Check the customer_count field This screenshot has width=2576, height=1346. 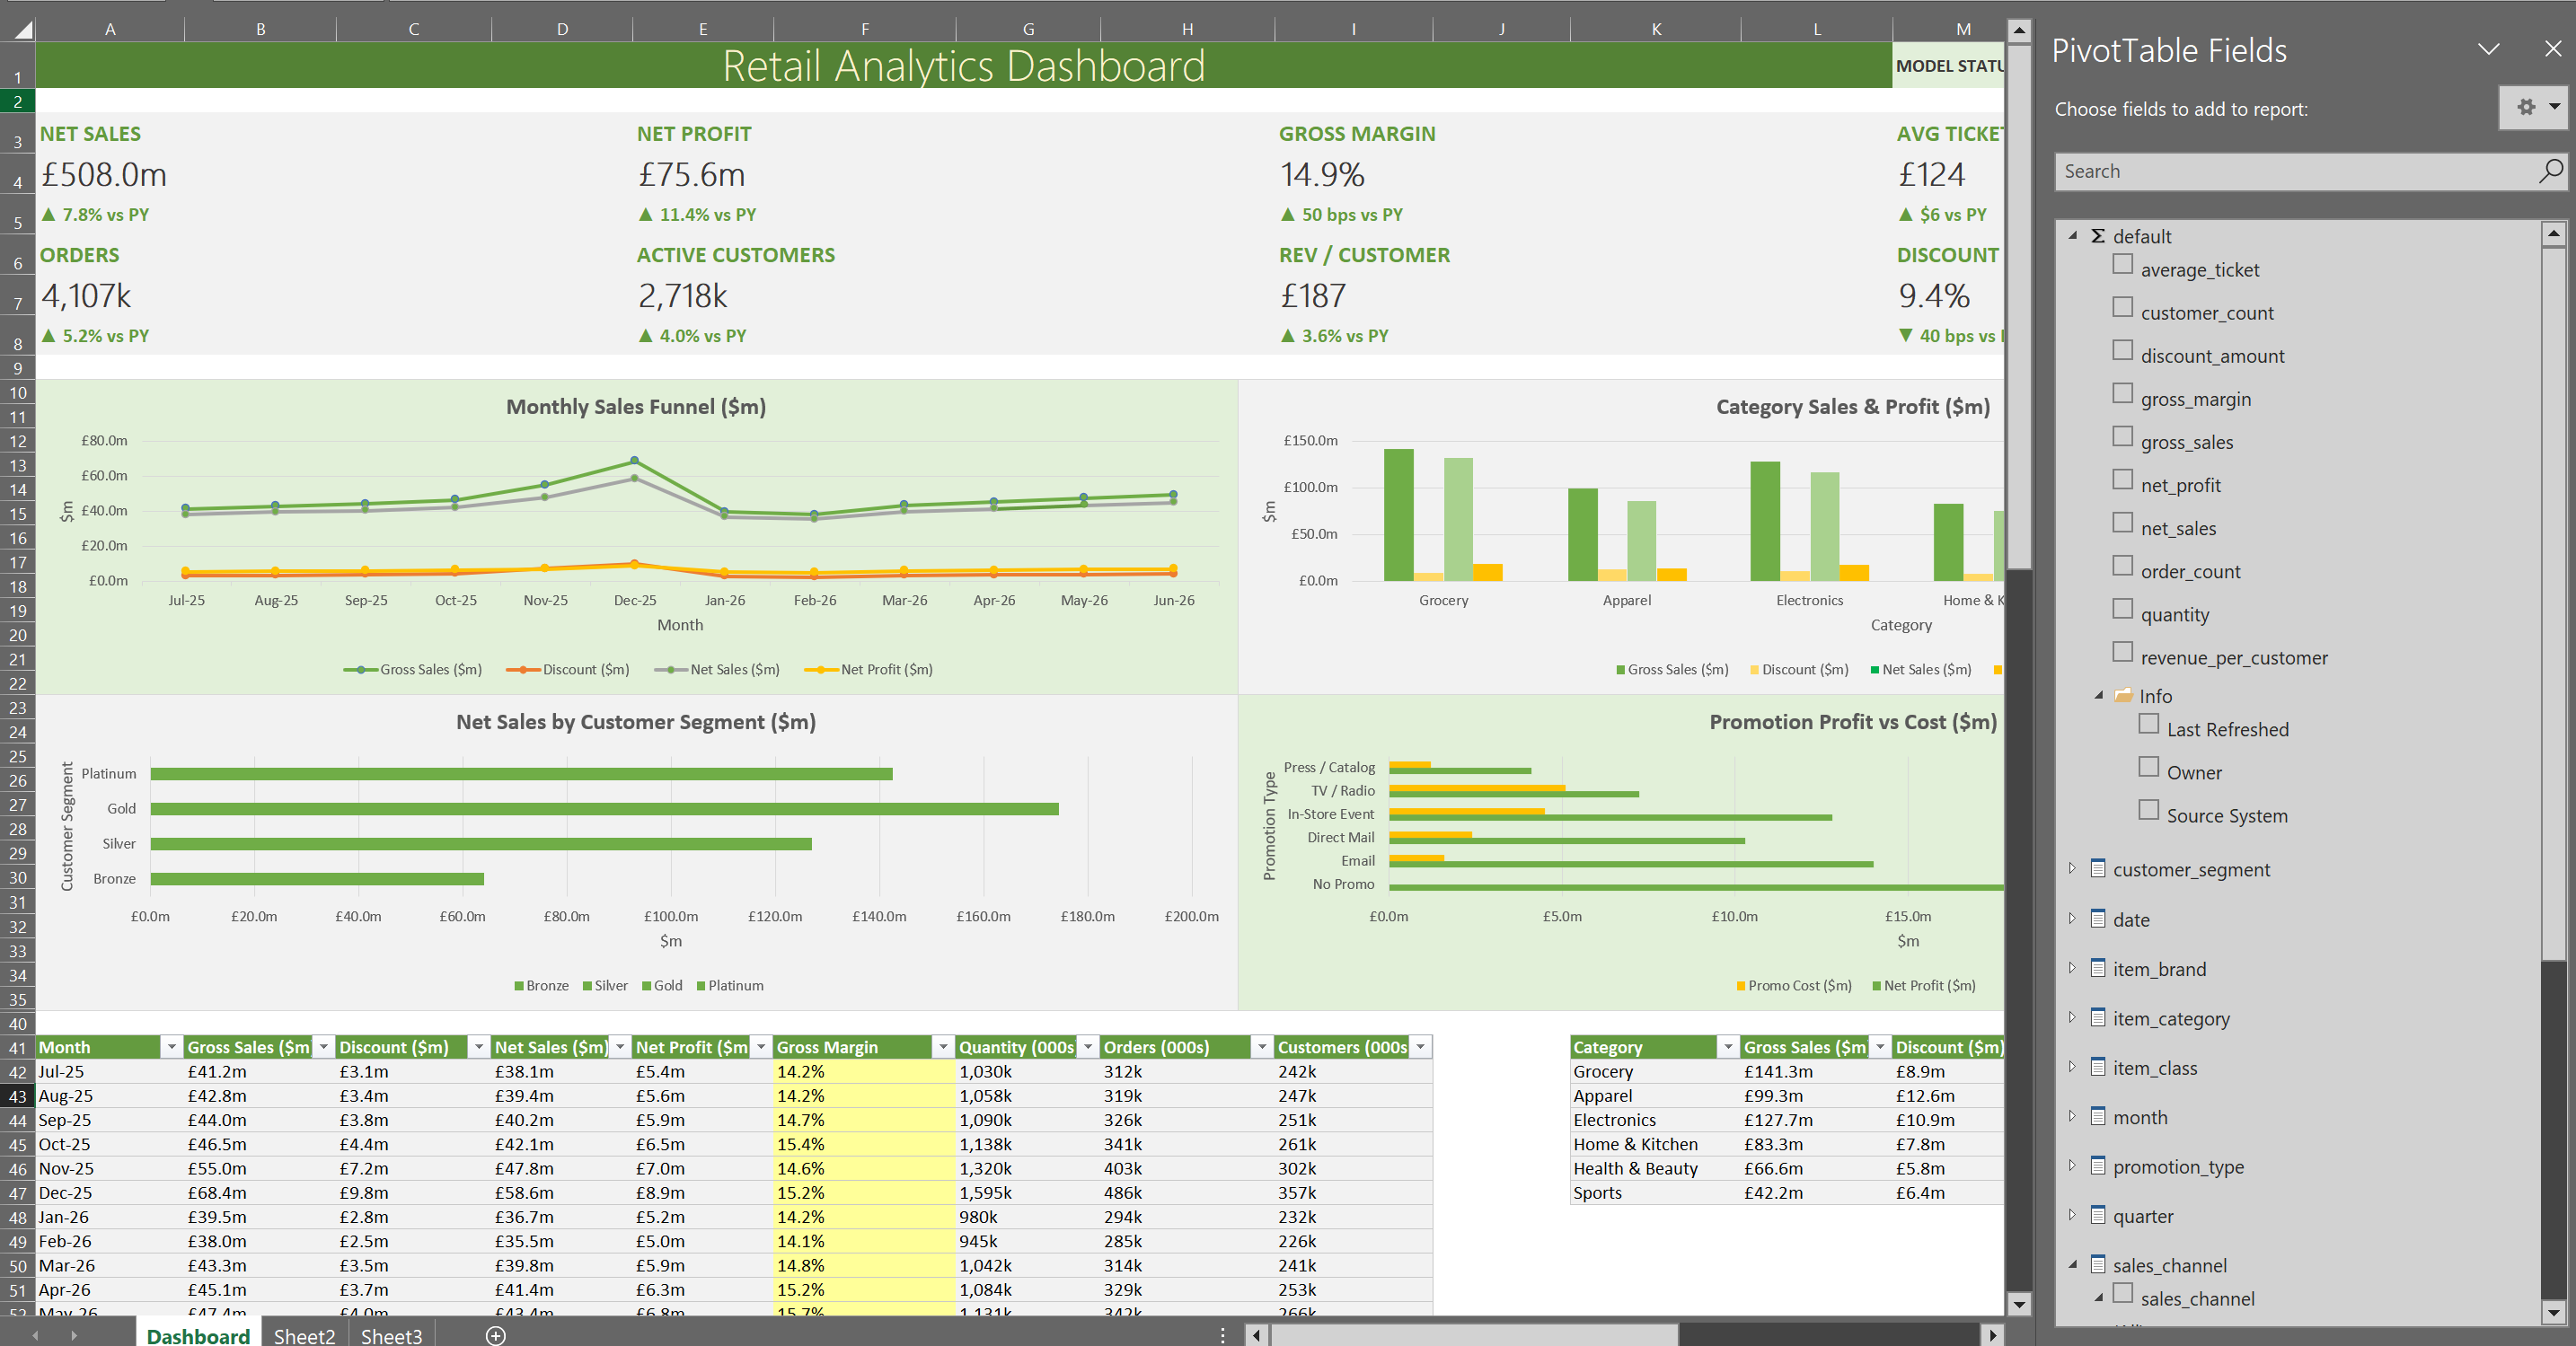2122,307
